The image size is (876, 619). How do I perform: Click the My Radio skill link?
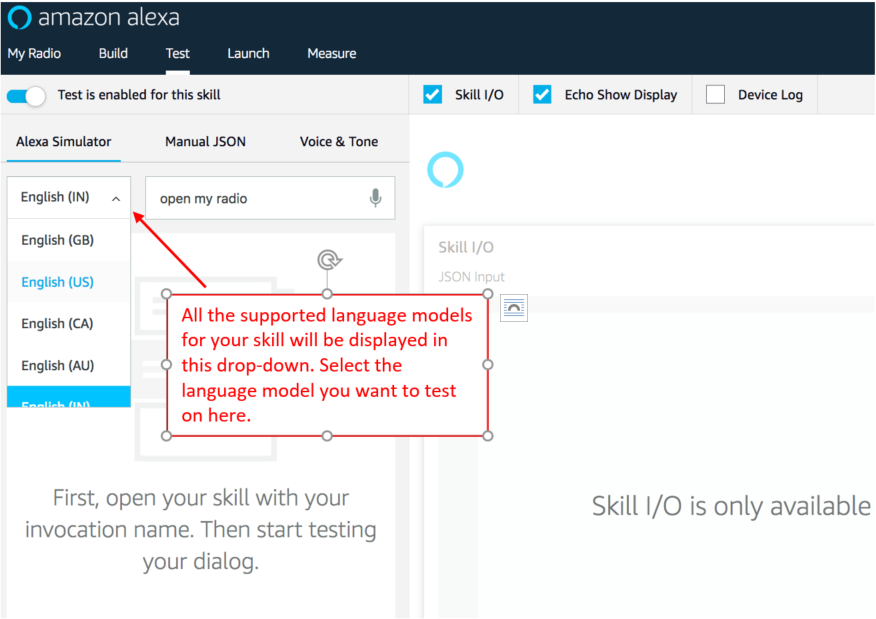[x=34, y=54]
